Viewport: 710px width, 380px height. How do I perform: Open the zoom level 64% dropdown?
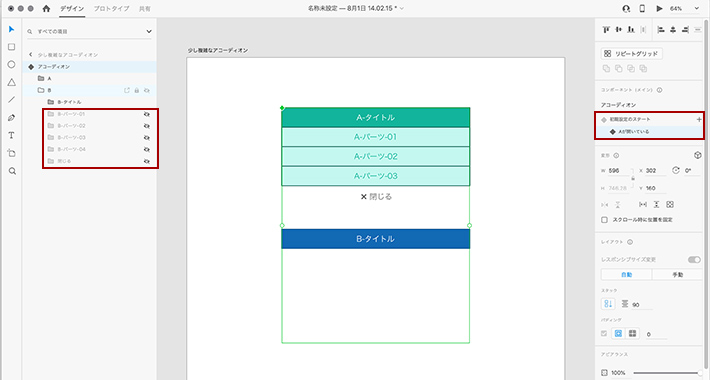(696, 9)
